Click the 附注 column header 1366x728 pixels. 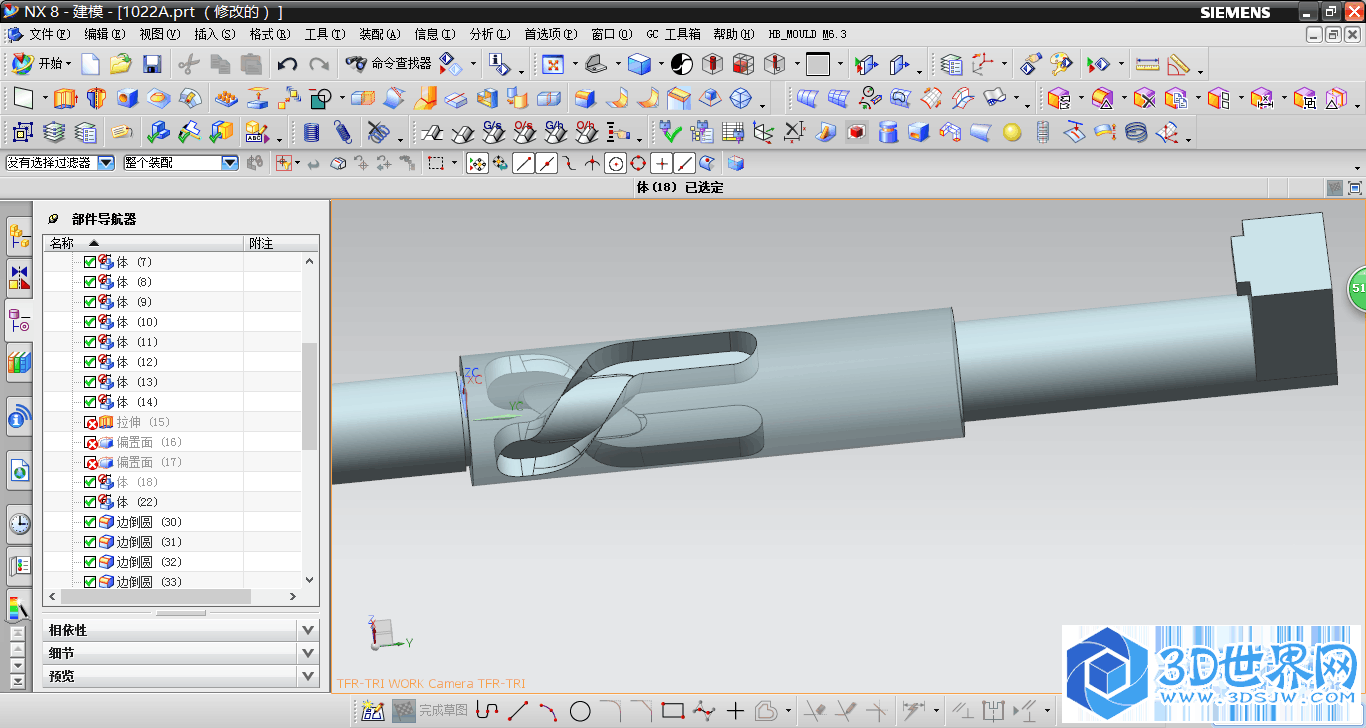[x=282, y=243]
